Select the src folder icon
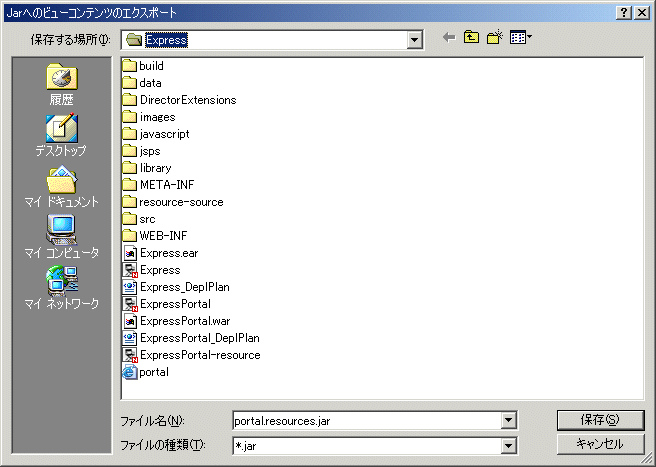Image resolution: width=656 pixels, height=467 pixels. (x=130, y=219)
